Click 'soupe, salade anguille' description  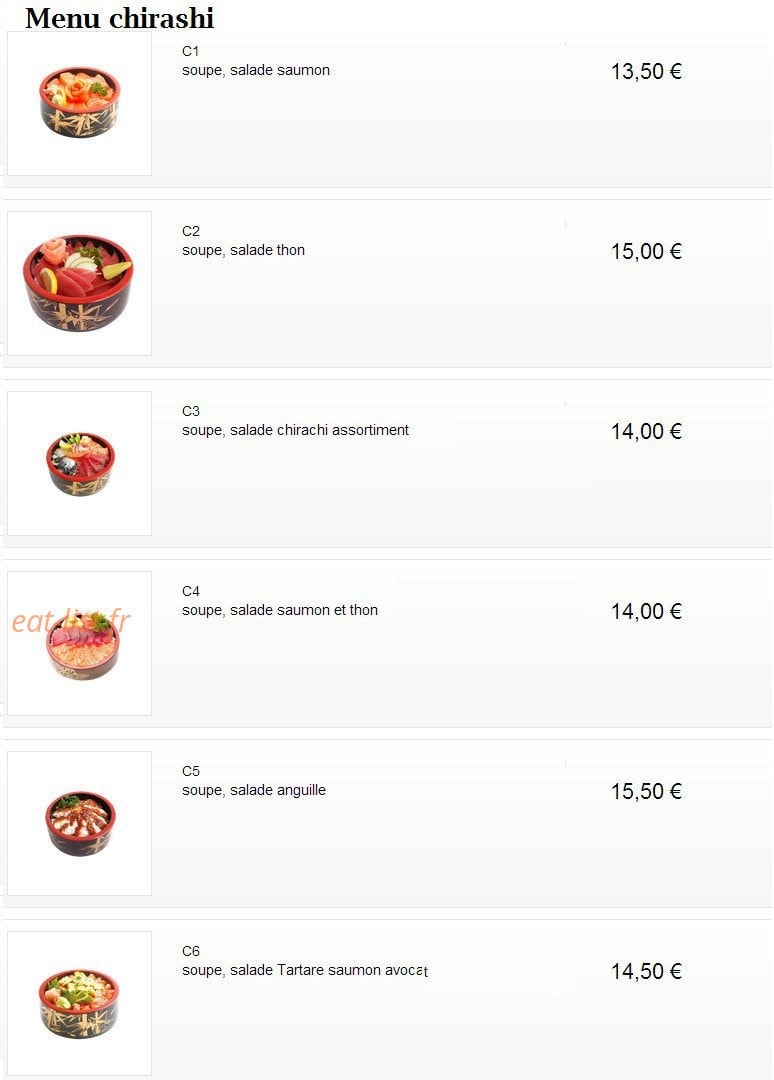[253, 790]
